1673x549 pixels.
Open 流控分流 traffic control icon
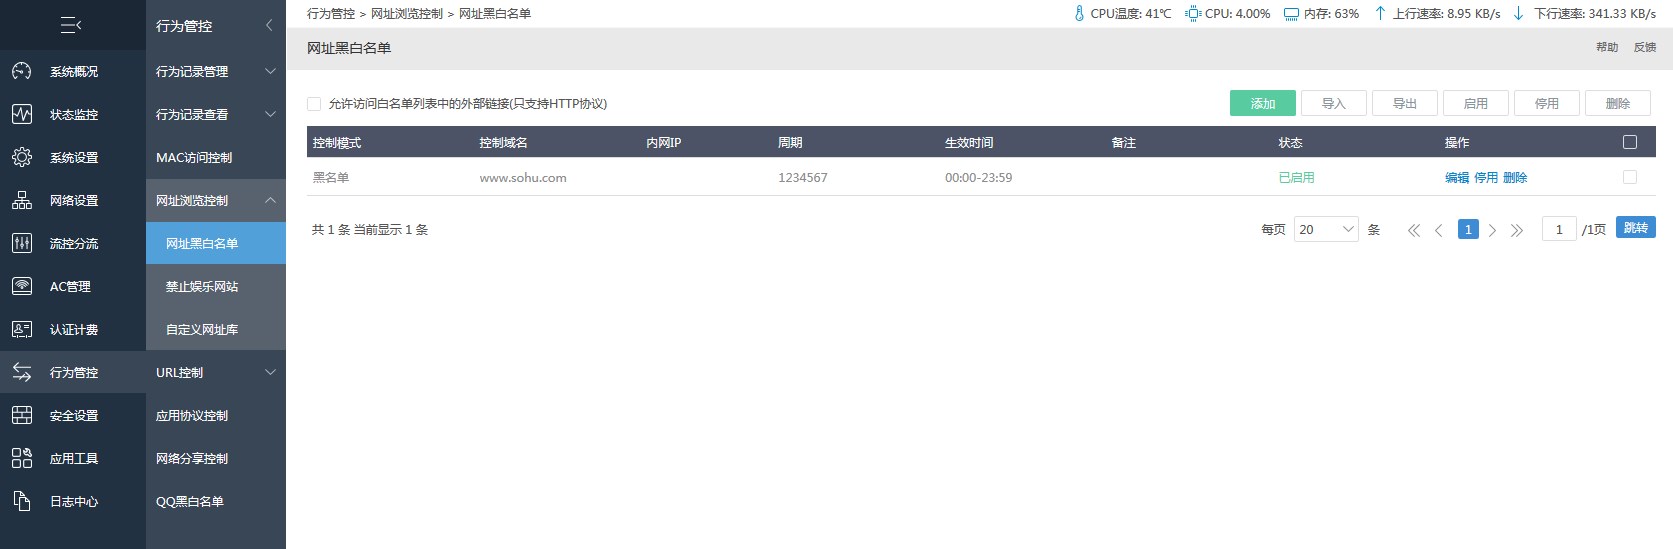pos(22,243)
